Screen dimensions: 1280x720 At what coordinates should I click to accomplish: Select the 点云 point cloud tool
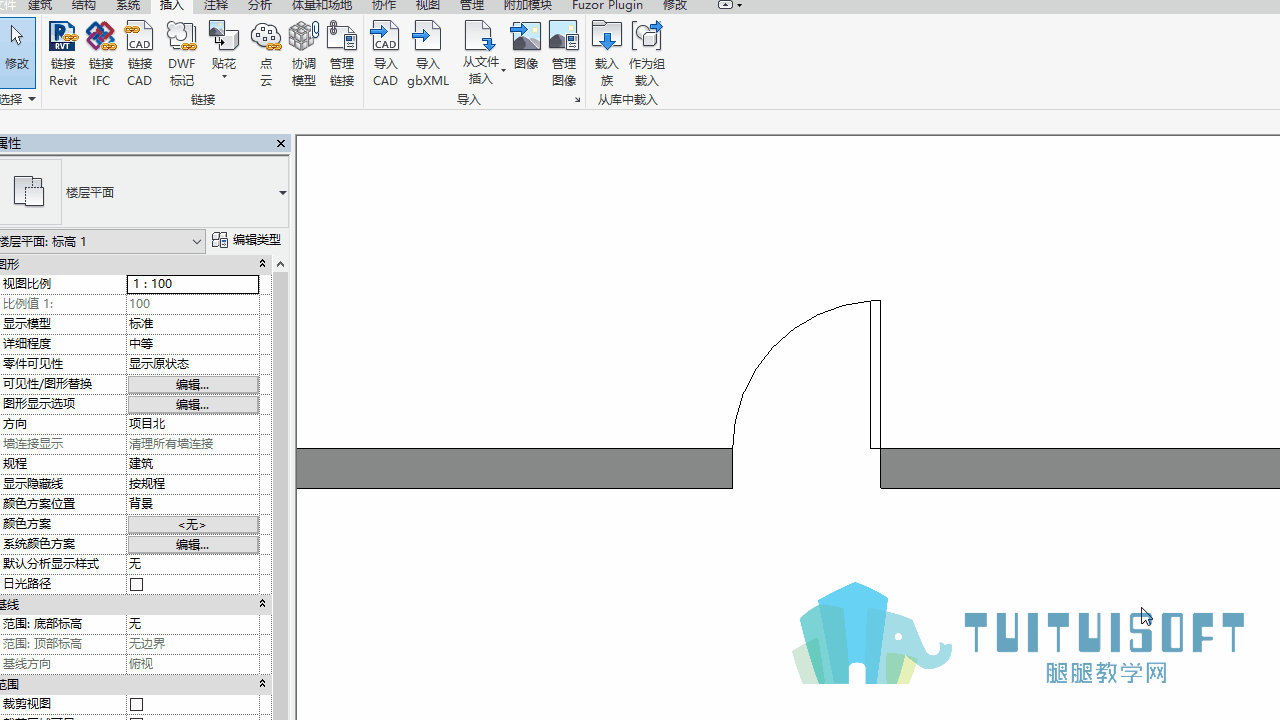click(x=266, y=54)
